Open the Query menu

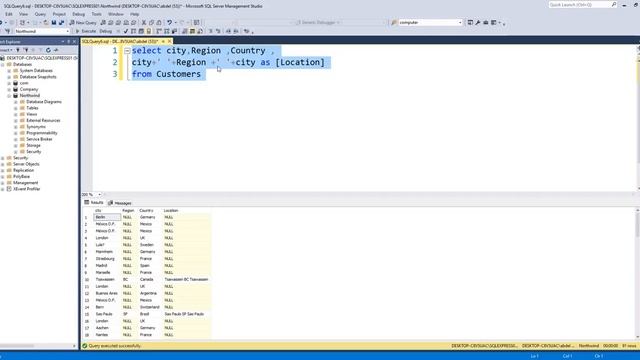click(40, 14)
